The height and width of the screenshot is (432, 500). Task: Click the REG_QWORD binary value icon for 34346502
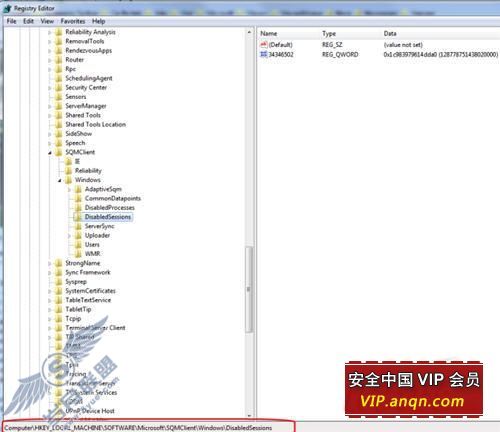(x=264, y=54)
